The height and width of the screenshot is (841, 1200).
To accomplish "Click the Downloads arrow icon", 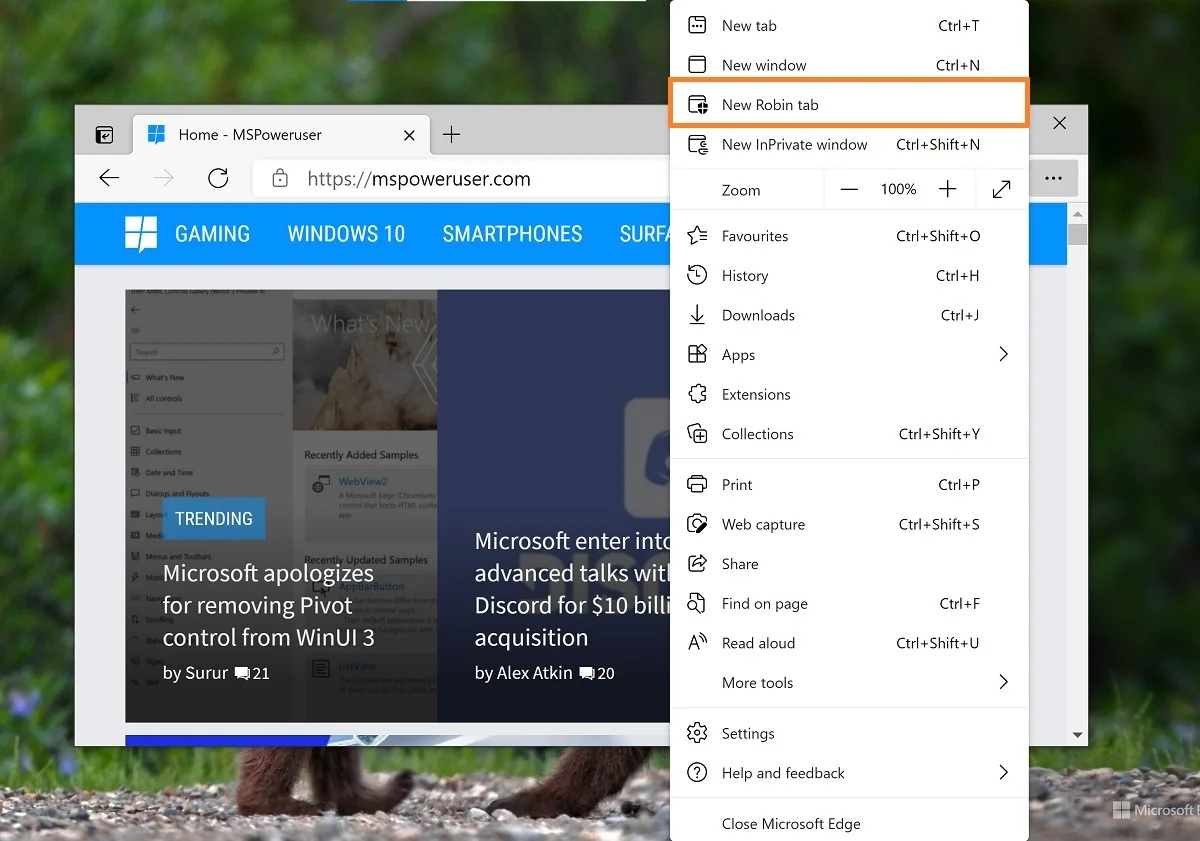I will (x=697, y=315).
